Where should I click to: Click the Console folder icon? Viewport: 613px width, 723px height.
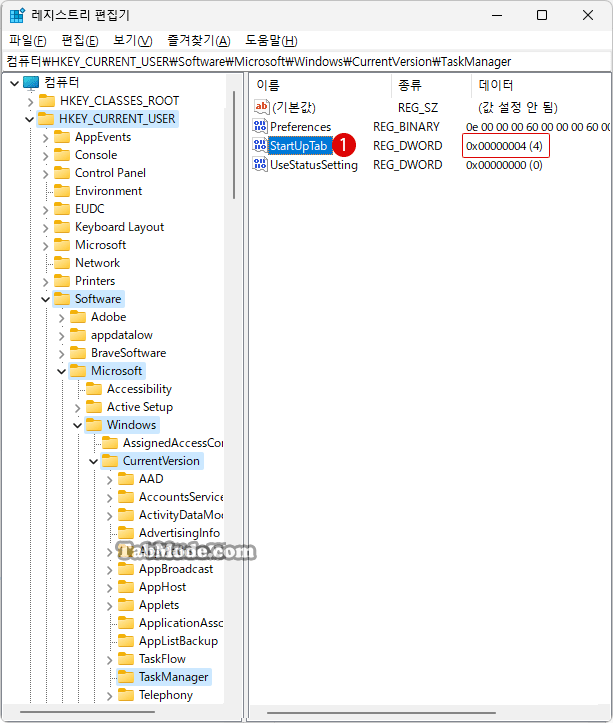click(62, 155)
